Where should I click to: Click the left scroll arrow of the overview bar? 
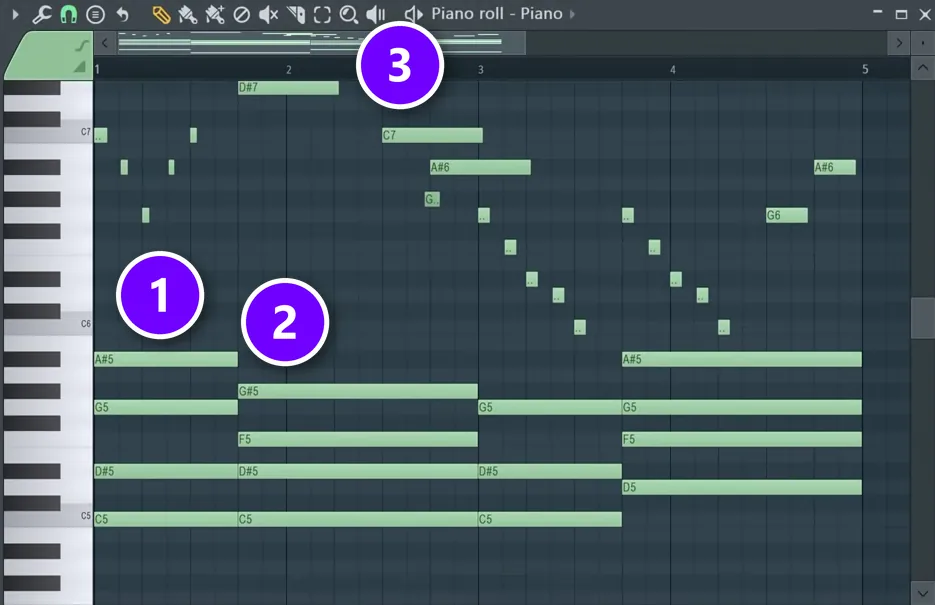pyautogui.click(x=105, y=43)
